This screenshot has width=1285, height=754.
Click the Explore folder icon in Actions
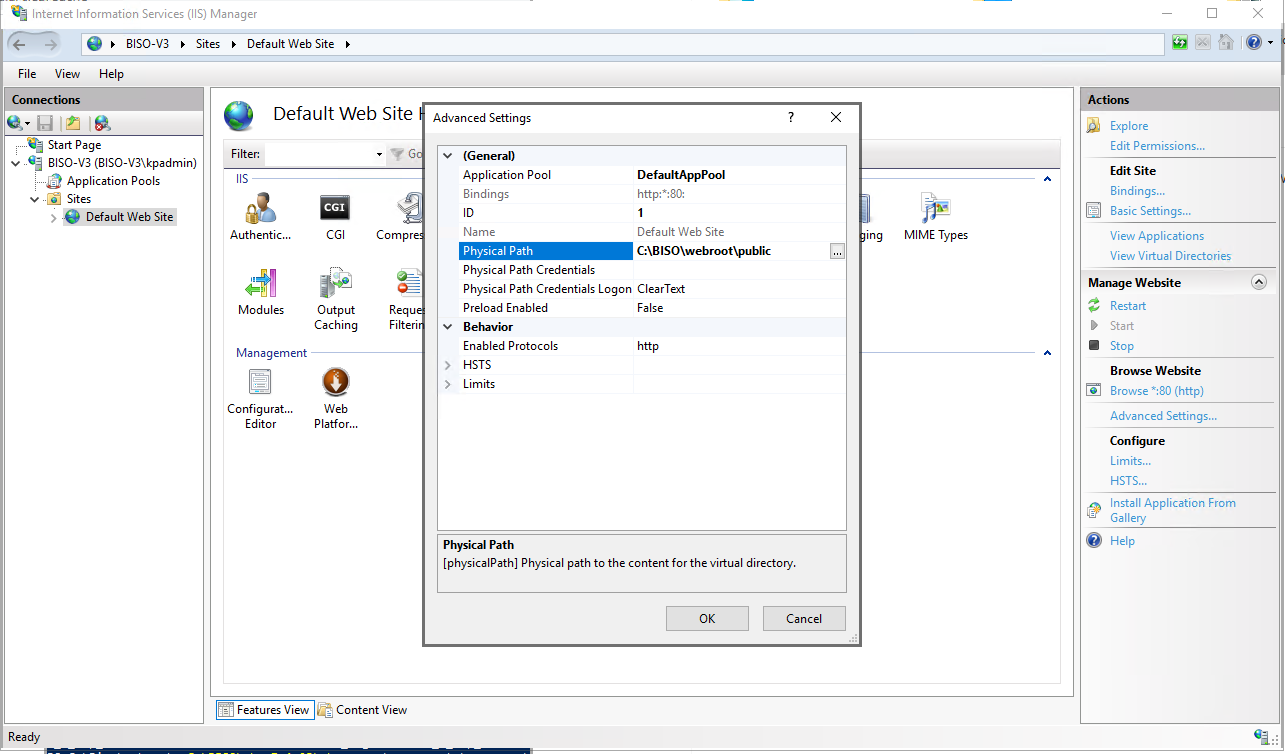click(x=1095, y=126)
